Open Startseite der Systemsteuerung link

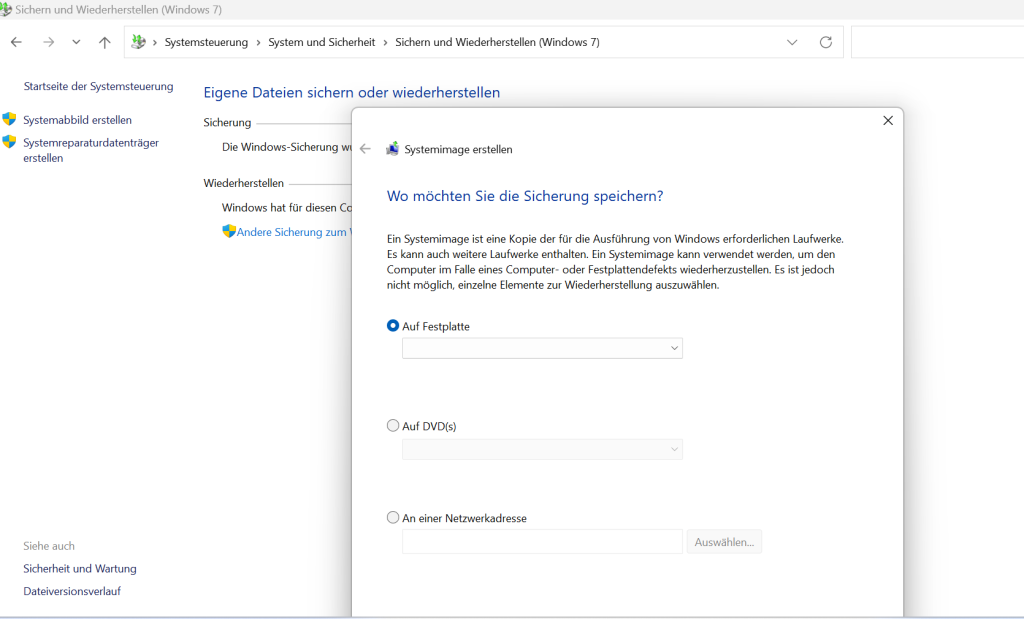(x=99, y=86)
